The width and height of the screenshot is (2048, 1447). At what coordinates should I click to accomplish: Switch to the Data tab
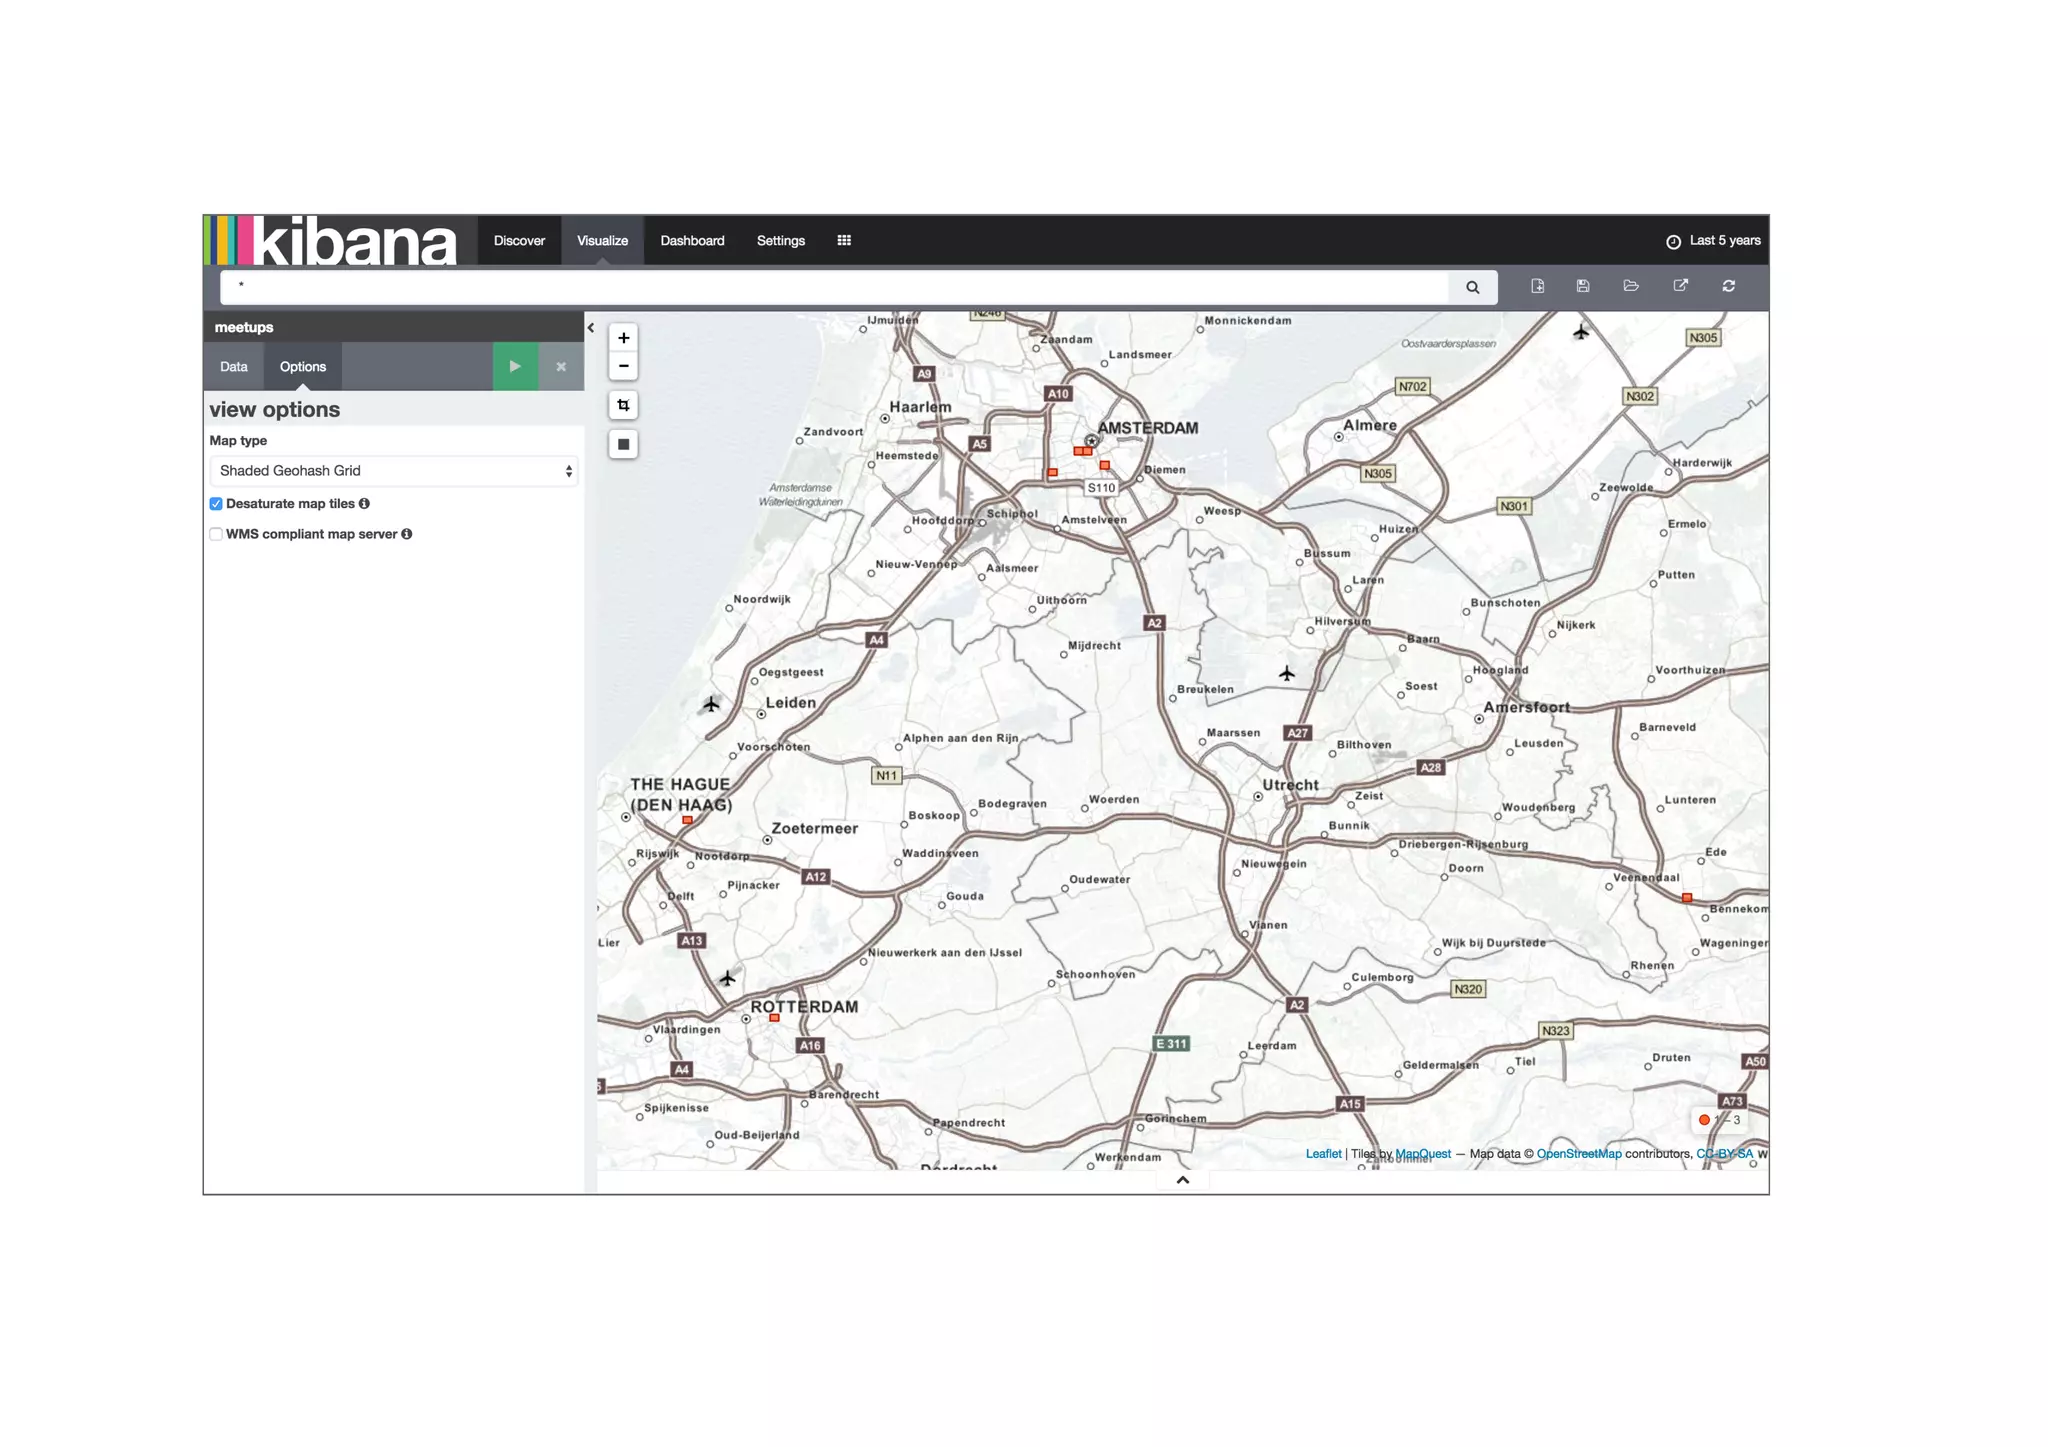[x=234, y=367]
